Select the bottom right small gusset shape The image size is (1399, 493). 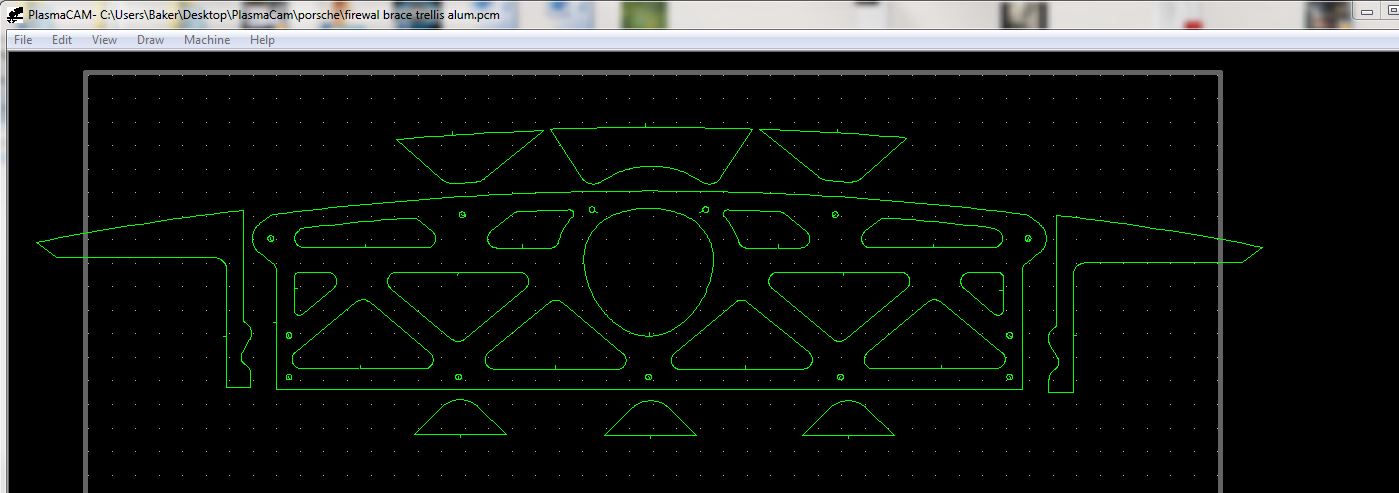click(x=848, y=435)
